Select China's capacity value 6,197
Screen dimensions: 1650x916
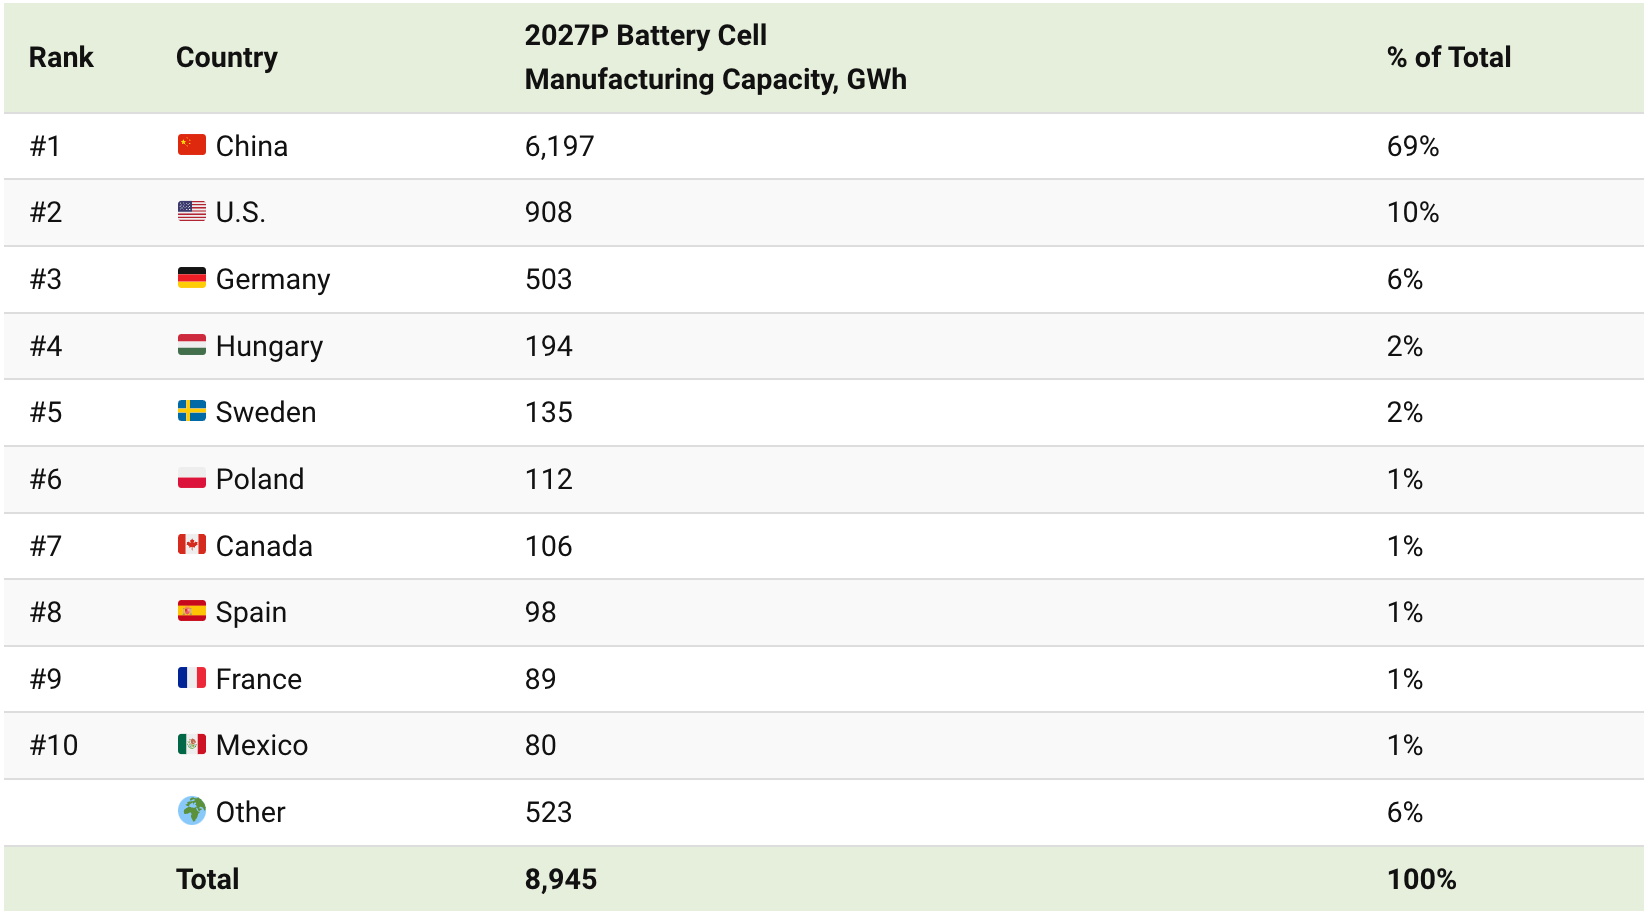point(559,146)
